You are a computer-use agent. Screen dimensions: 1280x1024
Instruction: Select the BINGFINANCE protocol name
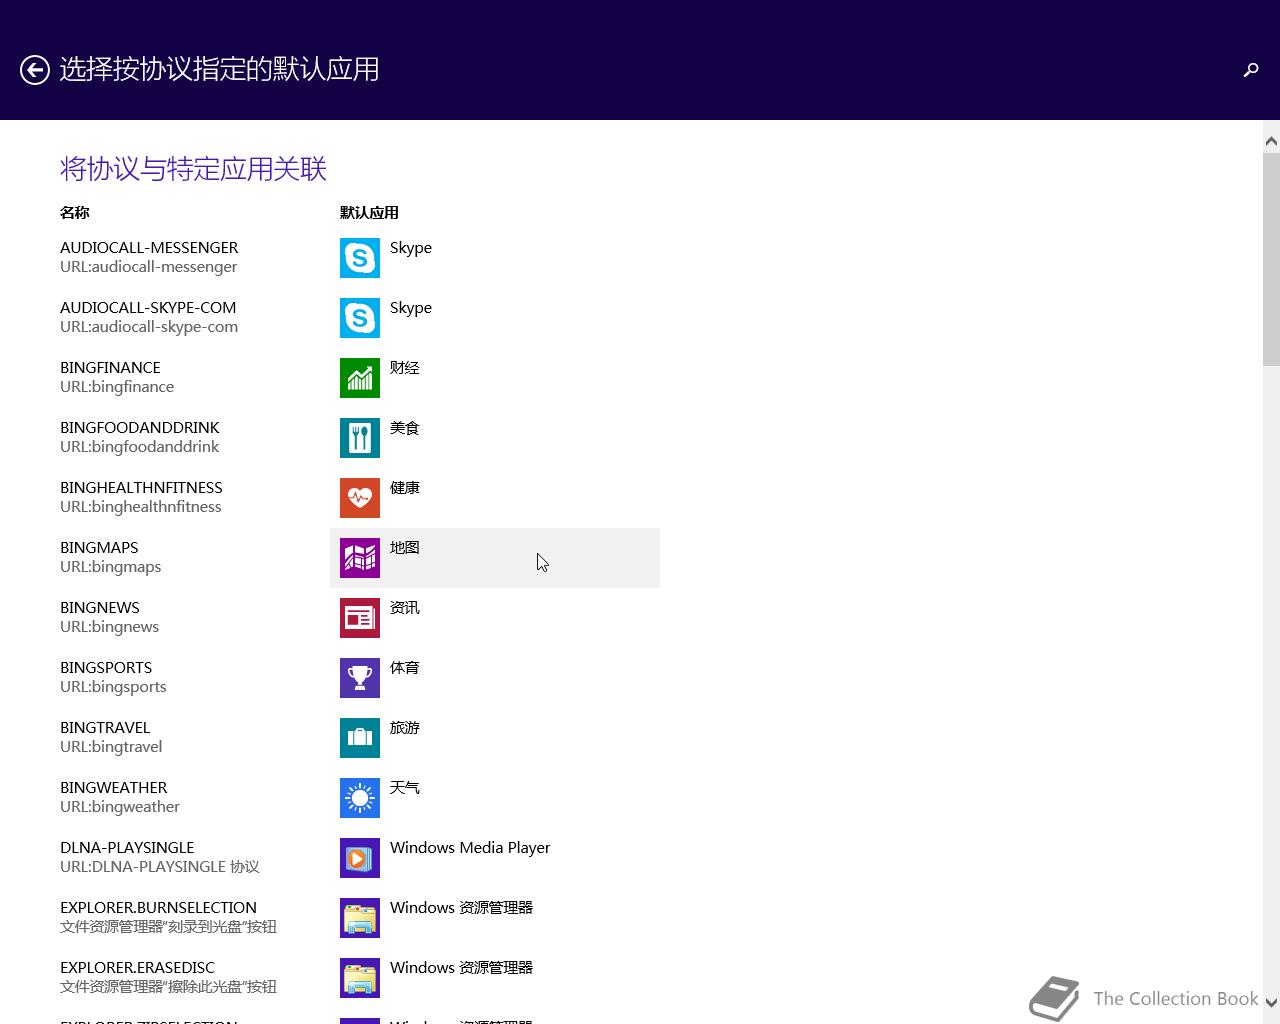(x=110, y=368)
